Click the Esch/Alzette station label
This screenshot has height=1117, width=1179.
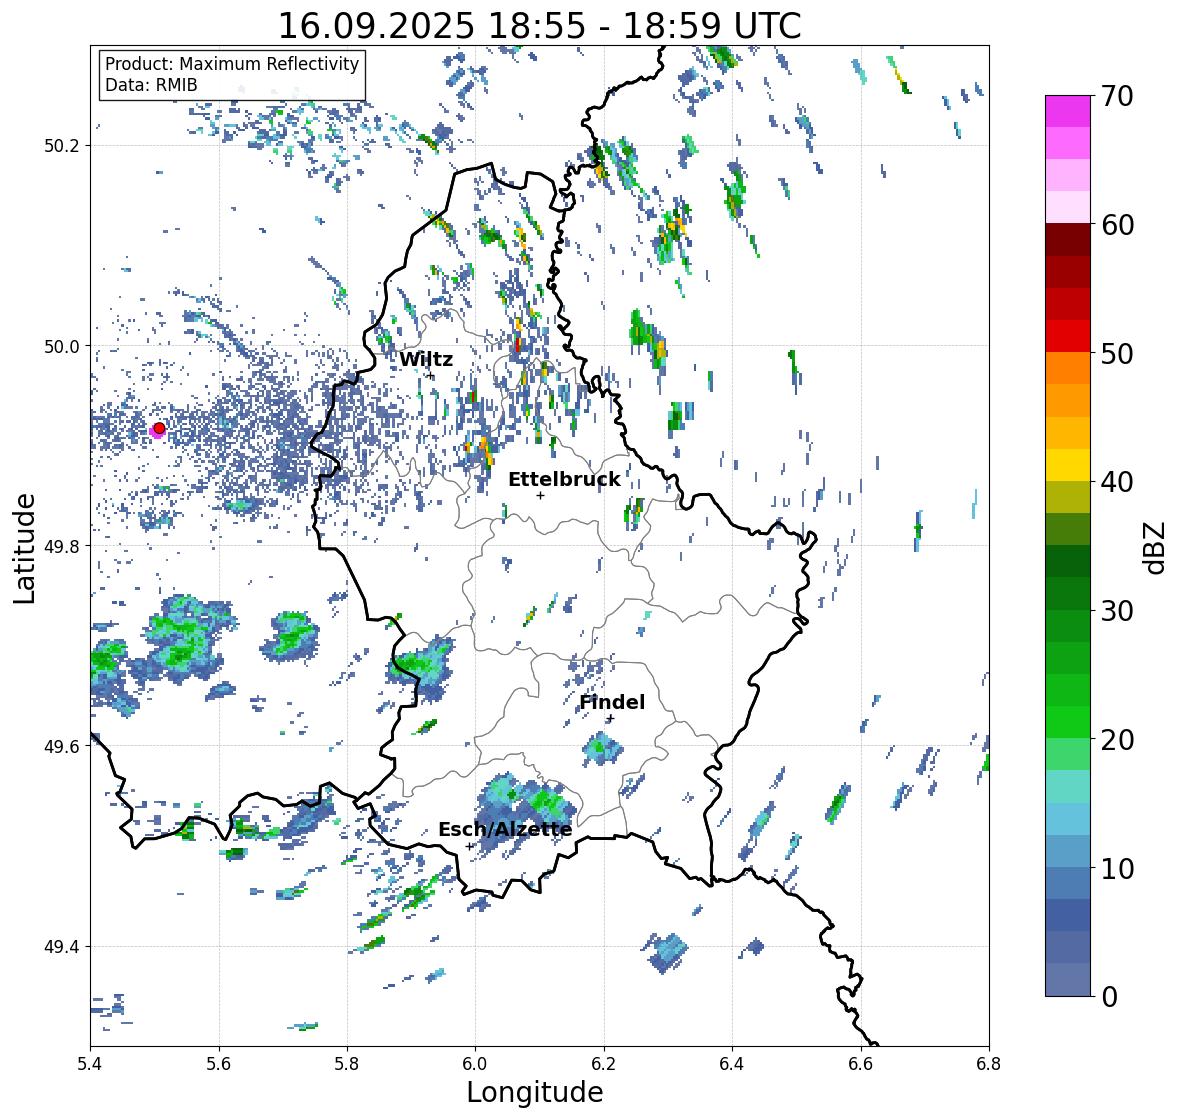(x=505, y=829)
